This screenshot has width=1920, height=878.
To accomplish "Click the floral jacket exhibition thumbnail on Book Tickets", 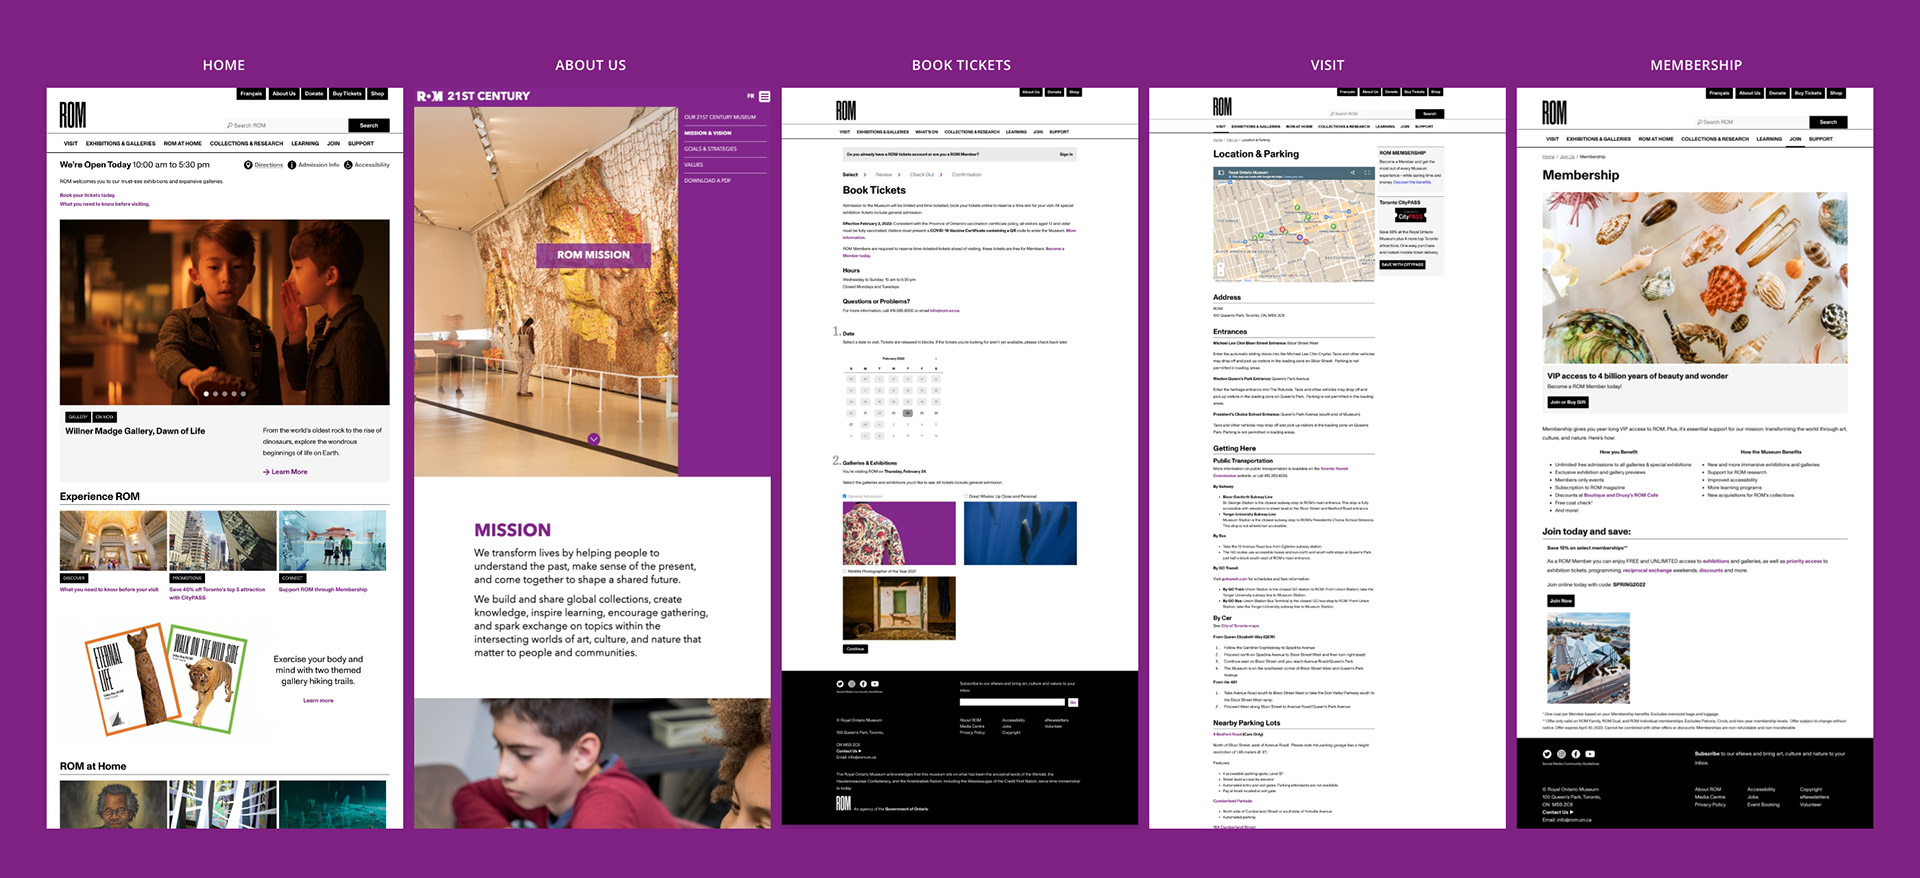I will tap(899, 533).
